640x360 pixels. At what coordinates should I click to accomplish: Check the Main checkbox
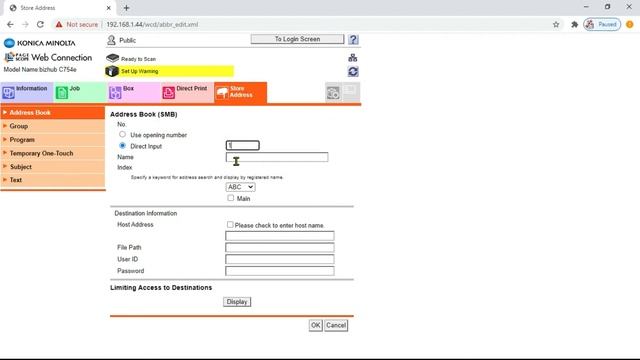[x=231, y=198]
